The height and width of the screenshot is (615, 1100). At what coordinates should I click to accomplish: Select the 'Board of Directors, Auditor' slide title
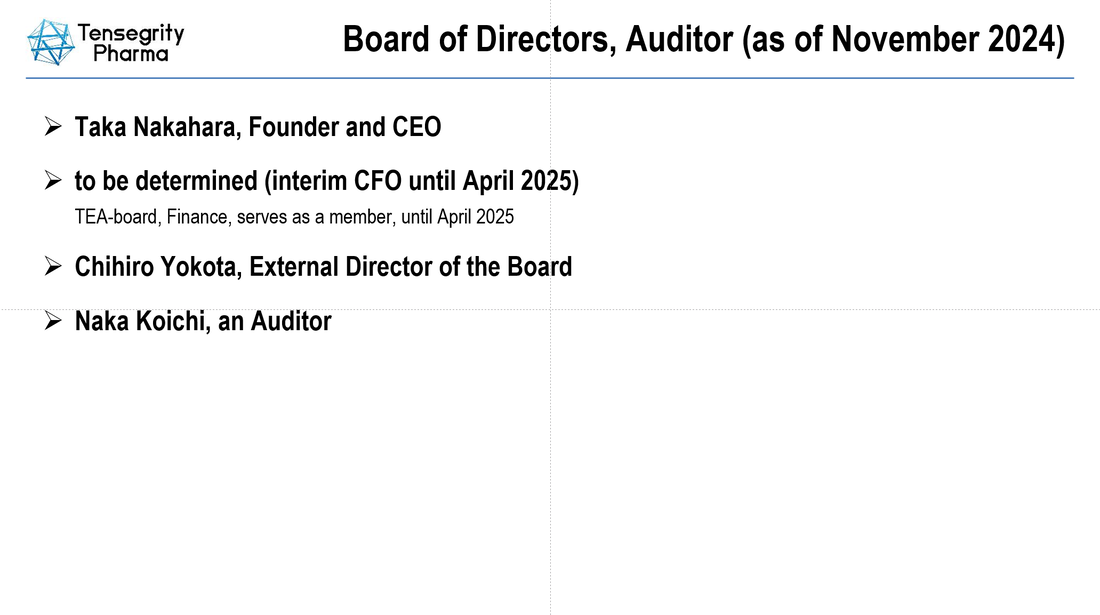click(x=704, y=39)
